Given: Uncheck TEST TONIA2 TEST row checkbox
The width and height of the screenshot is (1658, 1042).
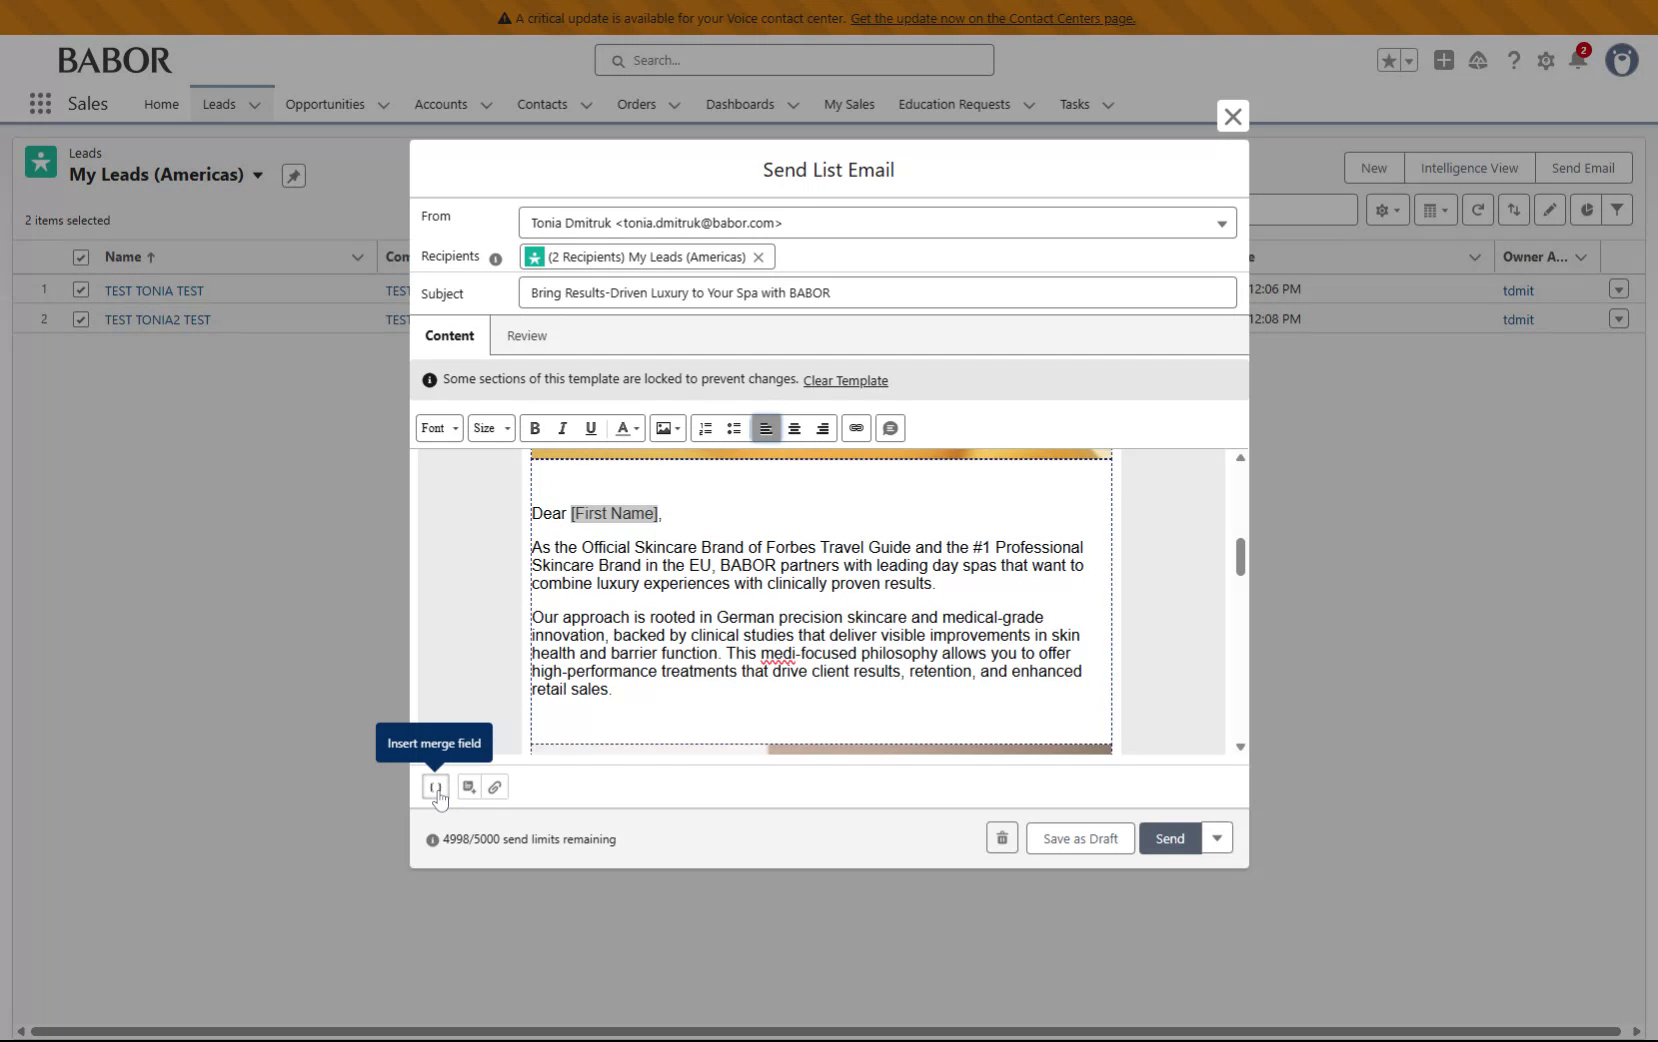Looking at the screenshot, I should (80, 319).
